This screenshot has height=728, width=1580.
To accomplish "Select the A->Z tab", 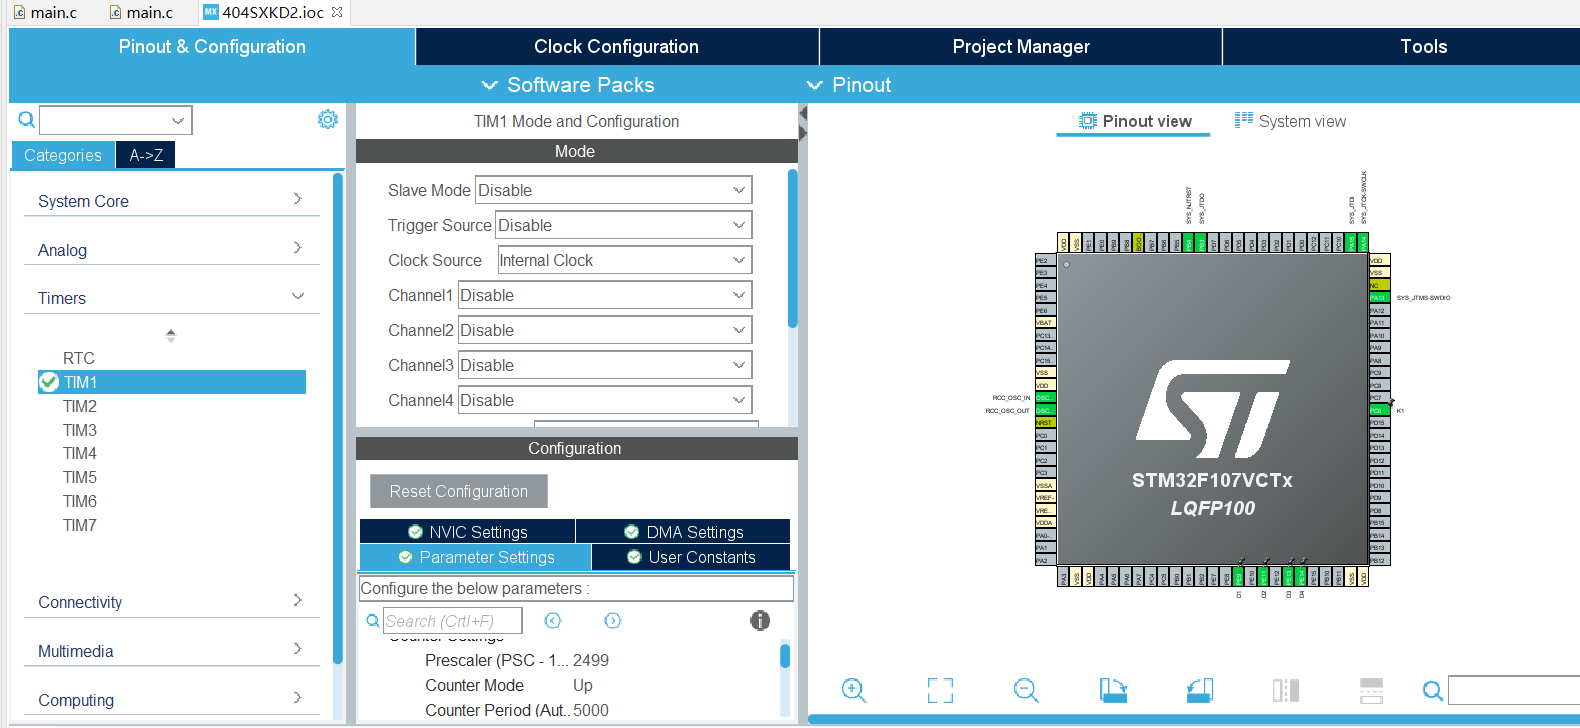I will click(146, 155).
